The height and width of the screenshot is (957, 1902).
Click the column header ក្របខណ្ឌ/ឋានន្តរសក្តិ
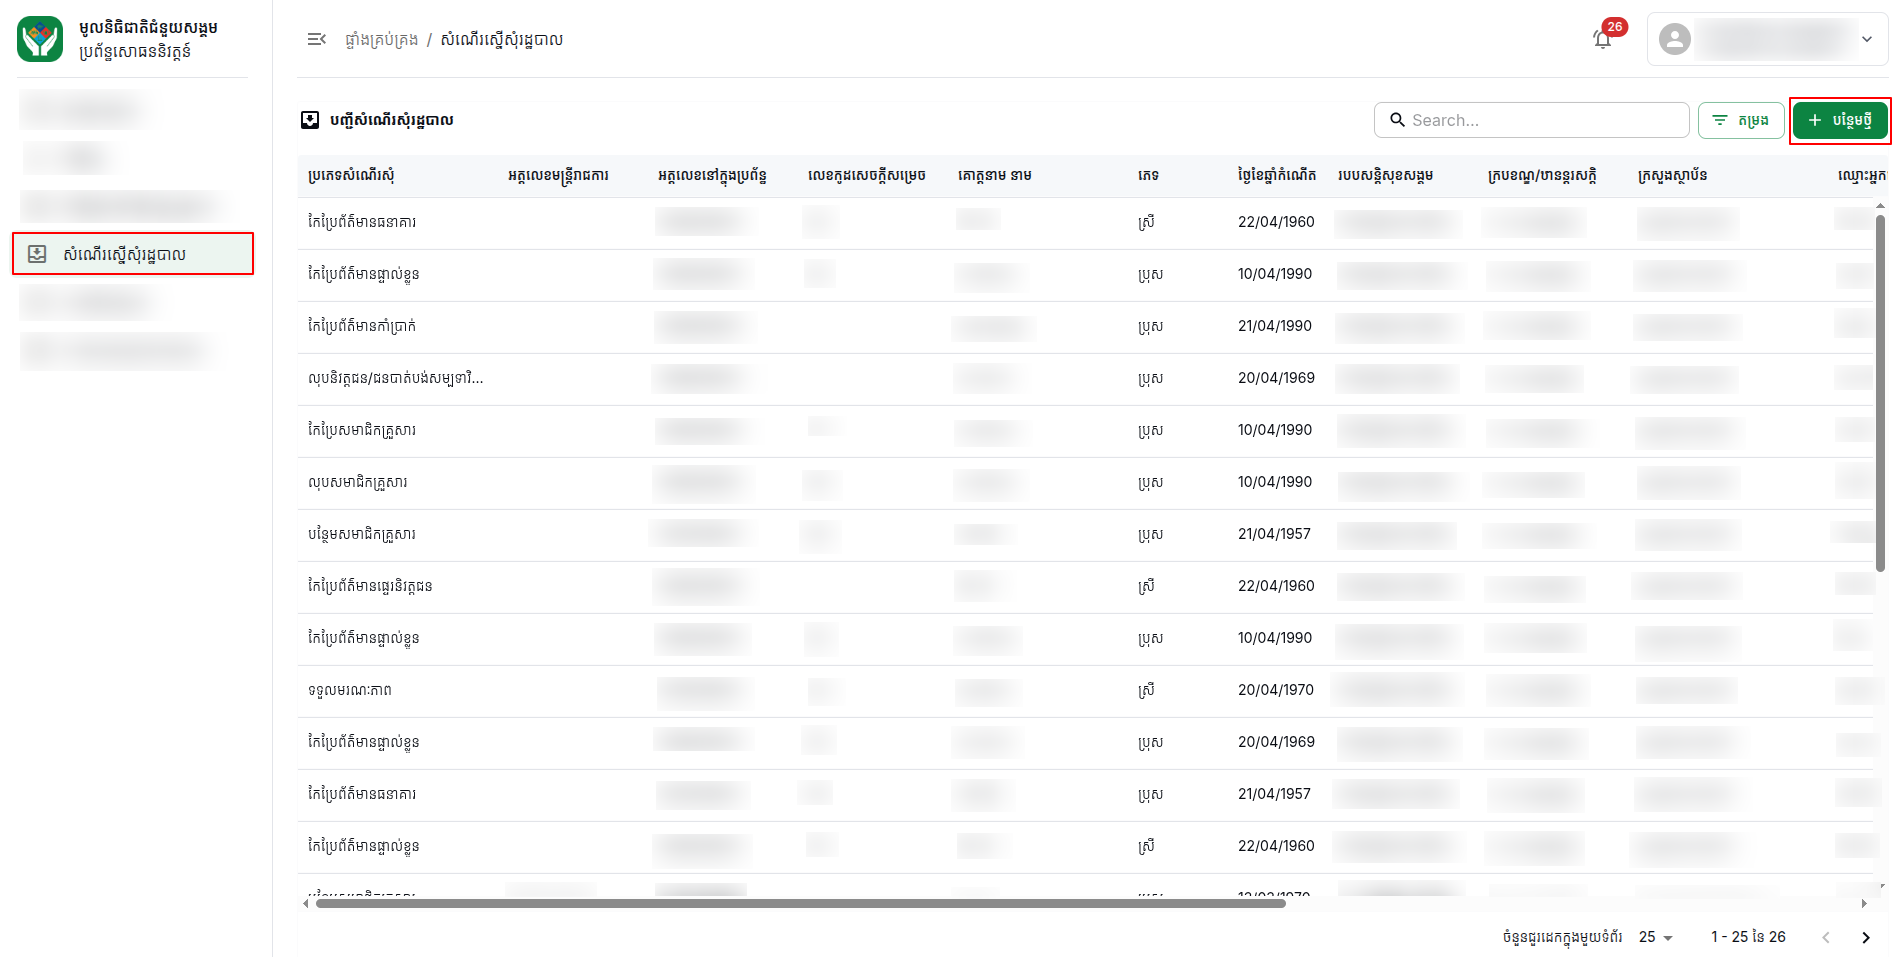(1542, 175)
